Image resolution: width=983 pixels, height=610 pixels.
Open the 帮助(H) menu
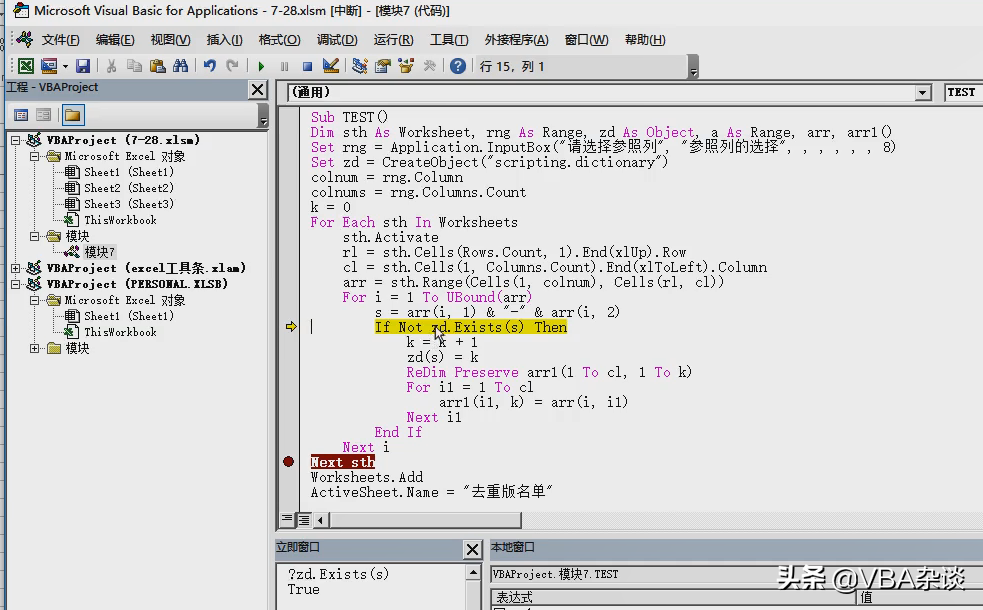644,39
